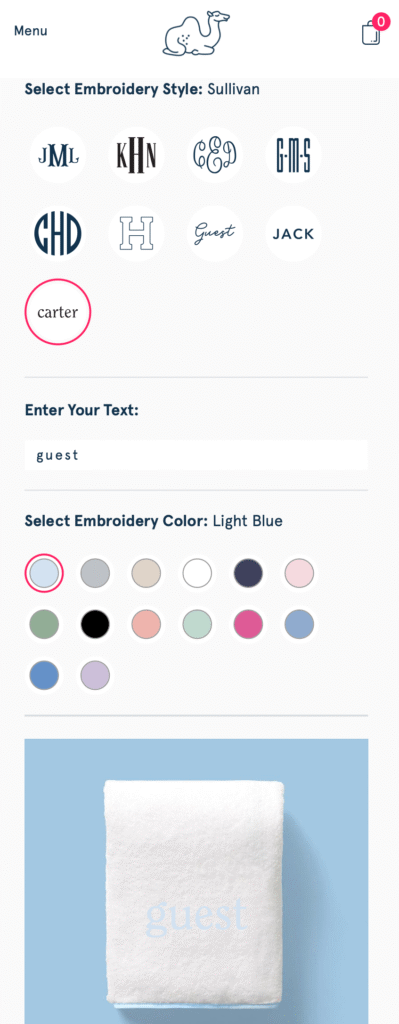Viewport: 399px width, 1024px height.
Task: Choose the sage green embroidery color
Action: [x=44, y=624]
